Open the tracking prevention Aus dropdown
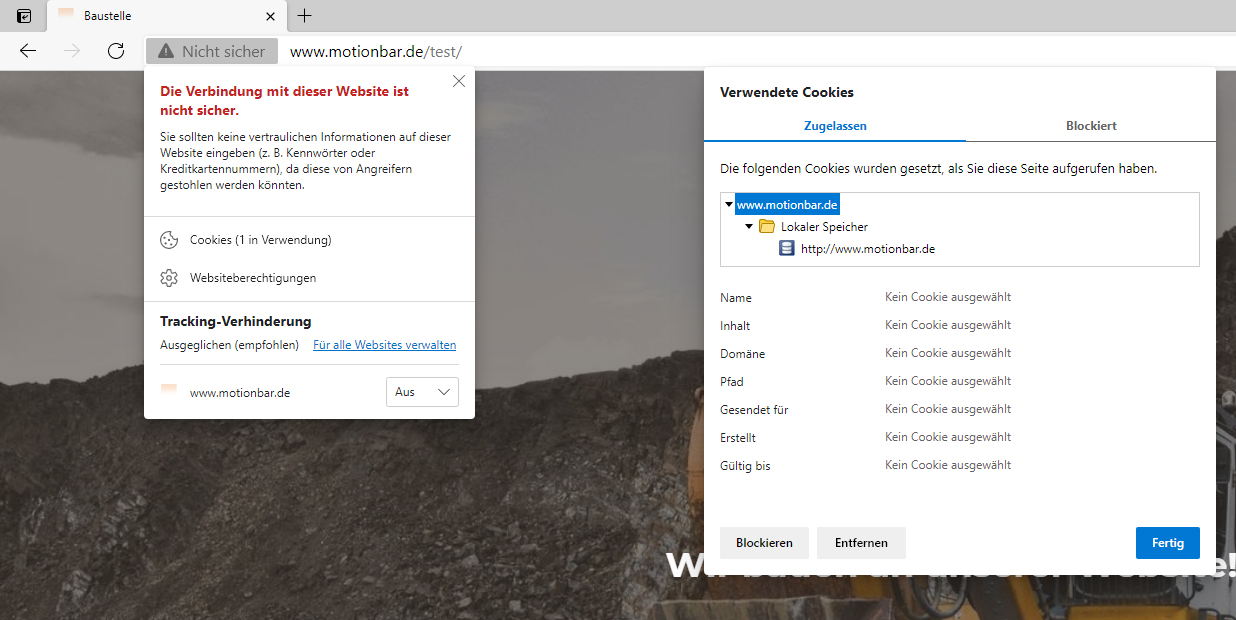 pos(422,392)
